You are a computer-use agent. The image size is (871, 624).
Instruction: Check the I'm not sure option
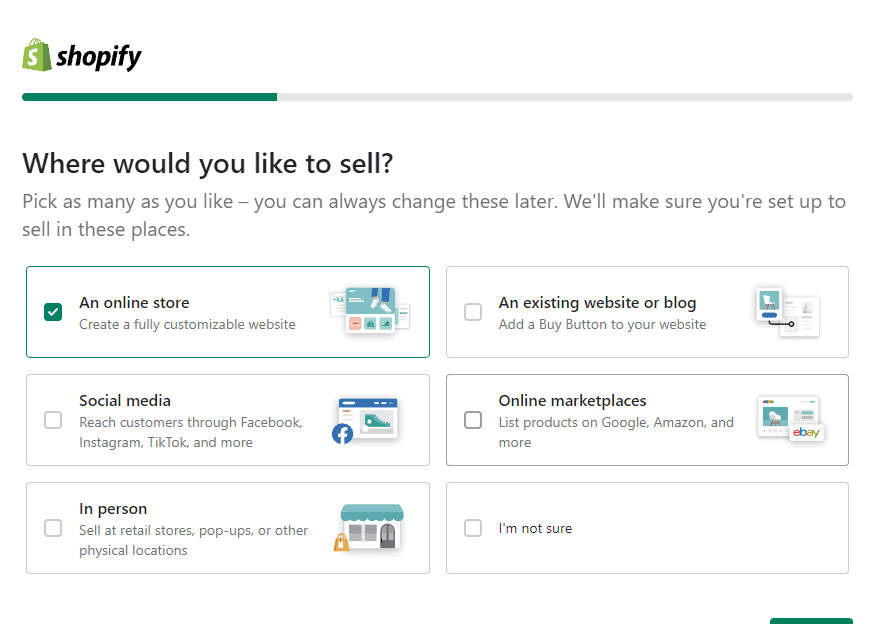[473, 528]
